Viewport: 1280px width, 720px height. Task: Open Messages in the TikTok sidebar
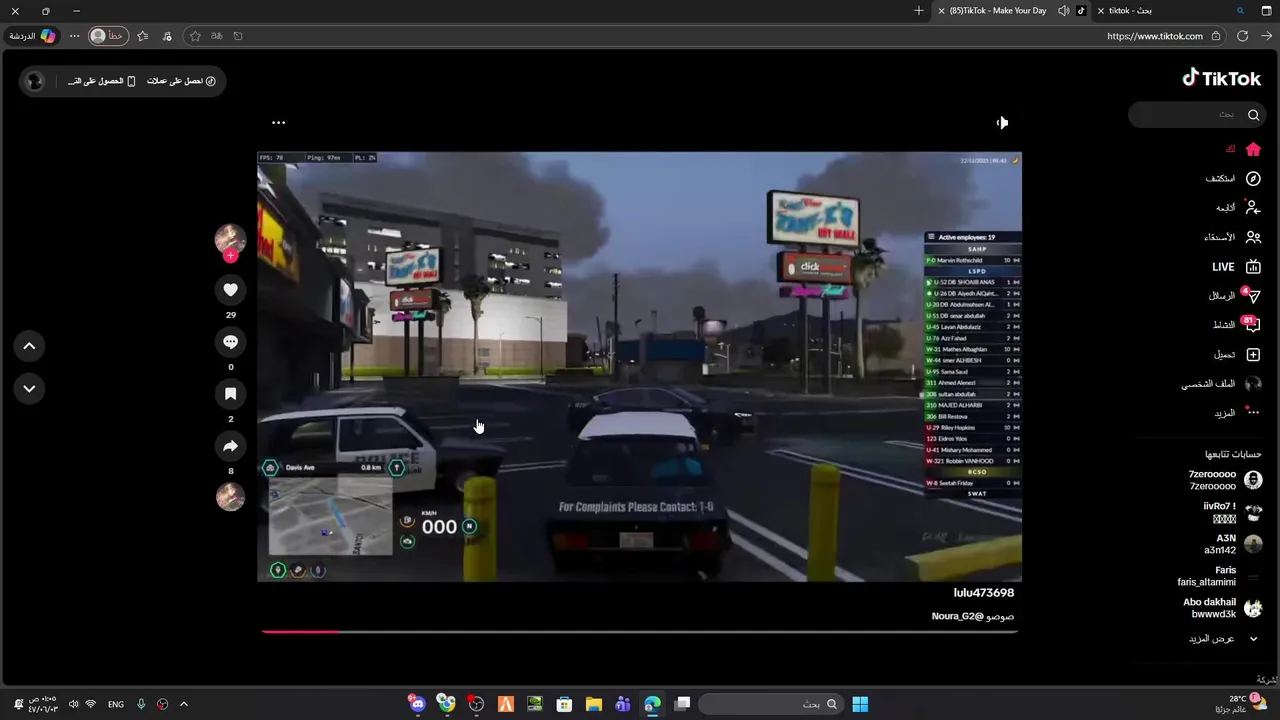1235,296
